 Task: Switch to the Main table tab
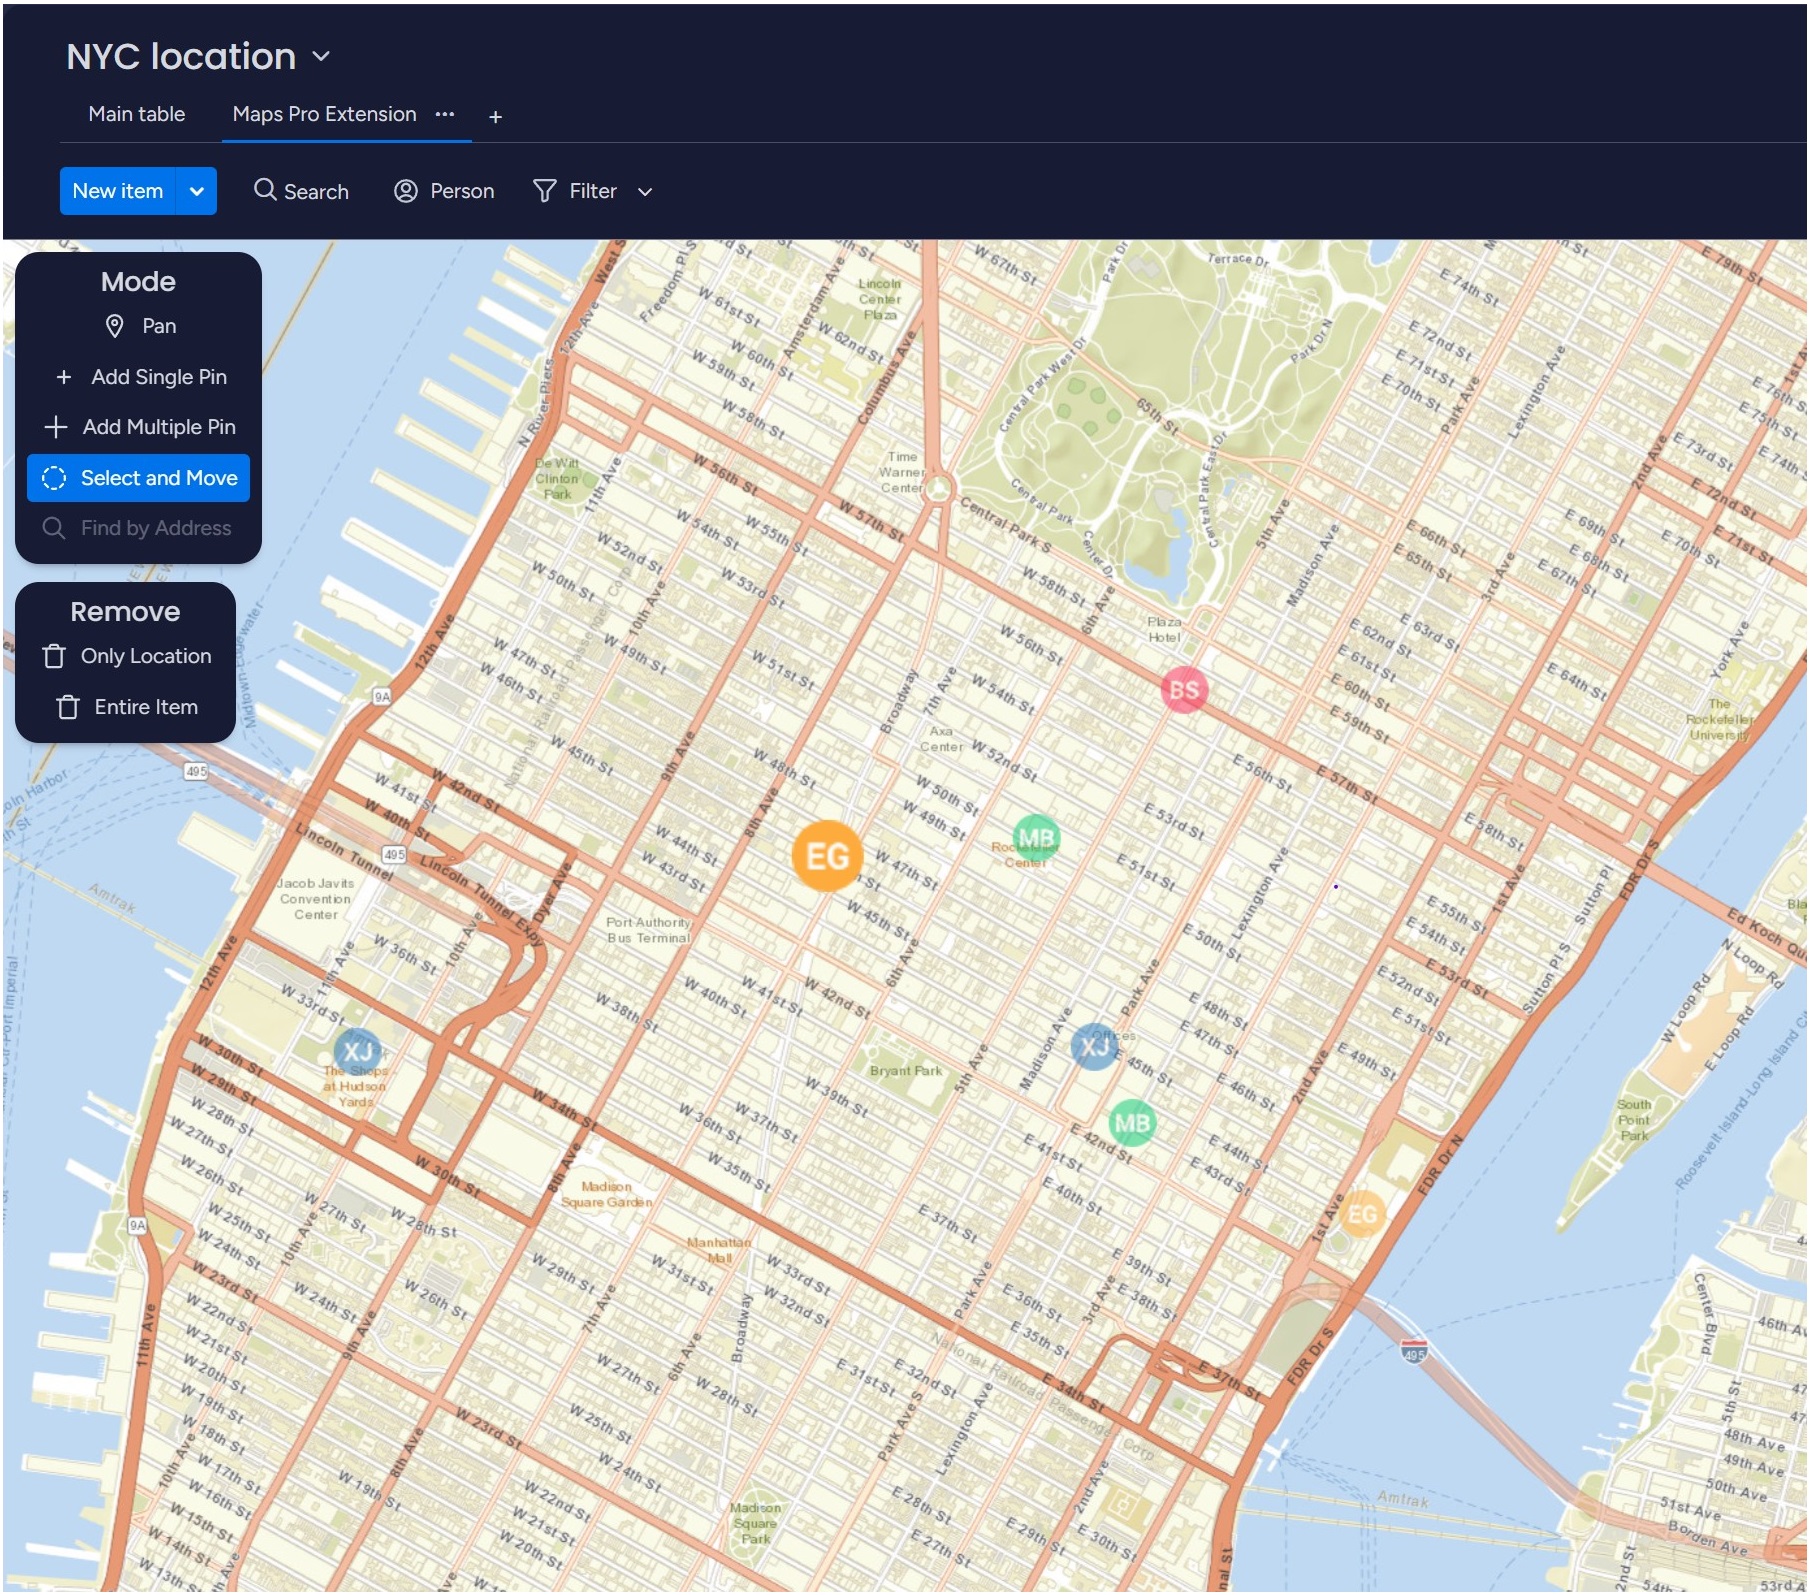point(136,114)
